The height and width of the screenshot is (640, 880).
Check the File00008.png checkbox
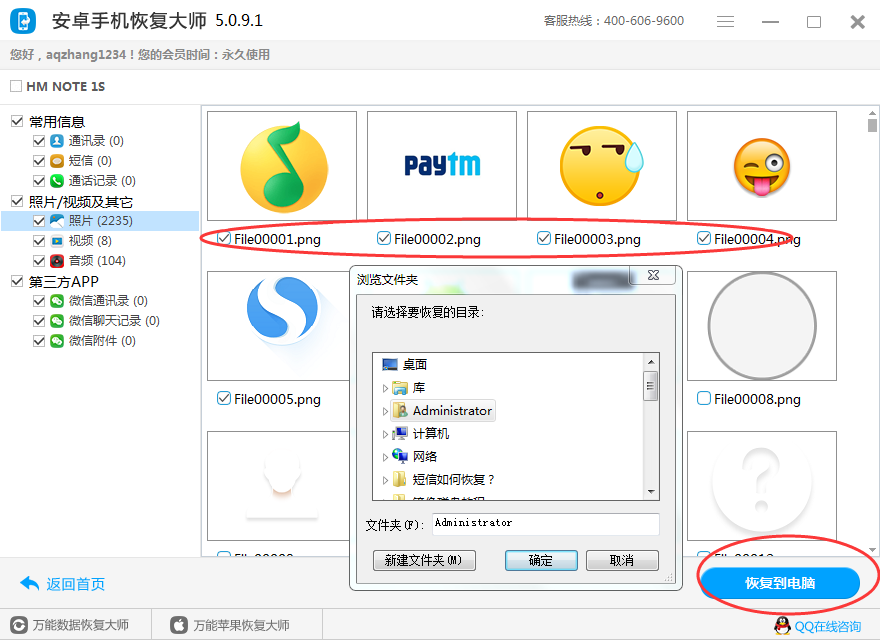[704, 398]
